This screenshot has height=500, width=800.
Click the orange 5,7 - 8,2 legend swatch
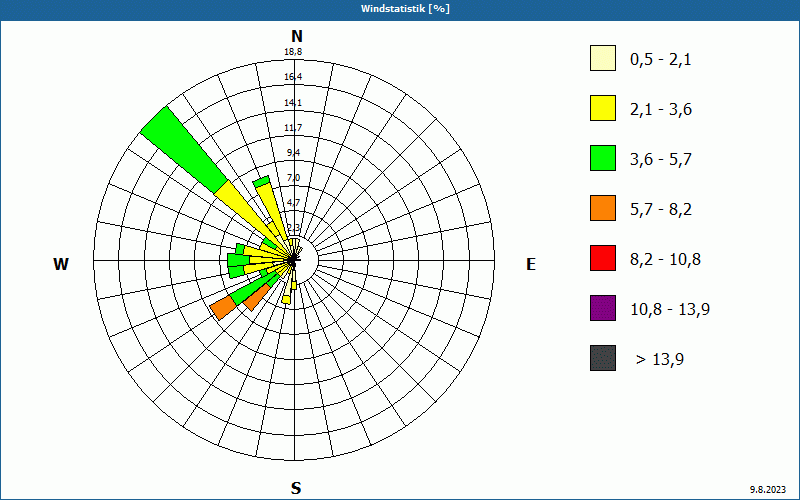click(x=603, y=208)
